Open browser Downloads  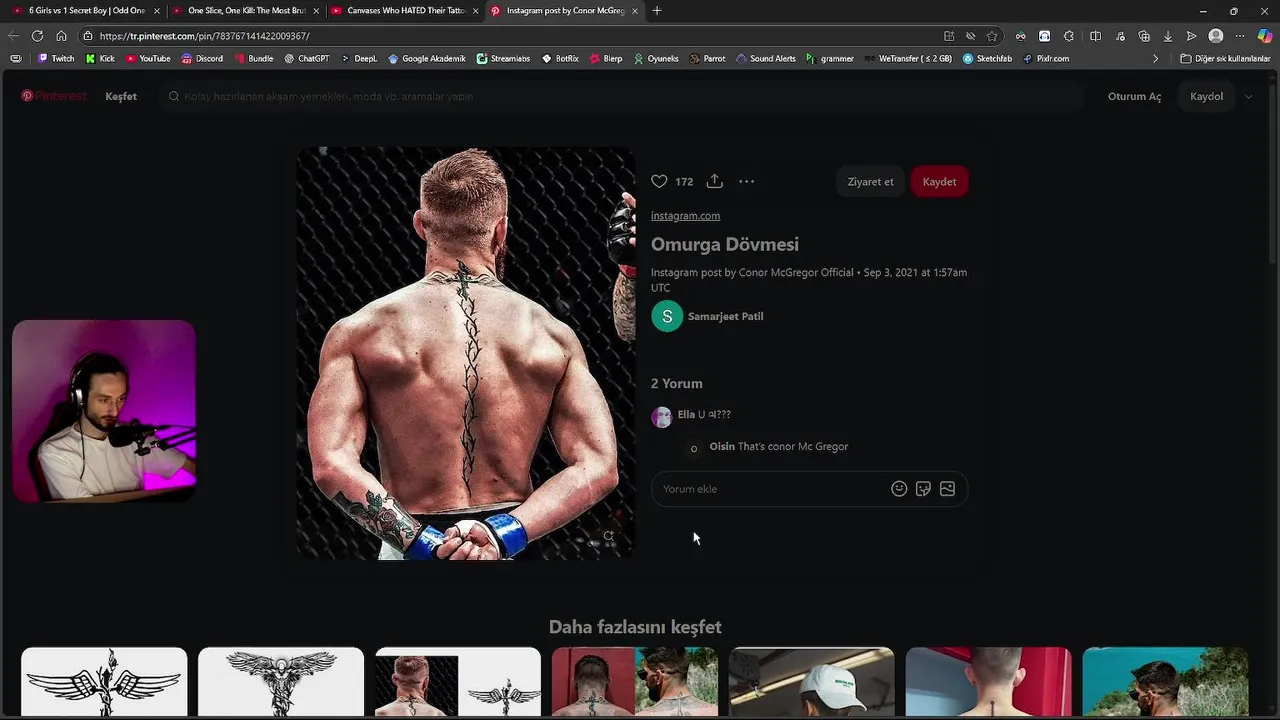[x=1167, y=36]
